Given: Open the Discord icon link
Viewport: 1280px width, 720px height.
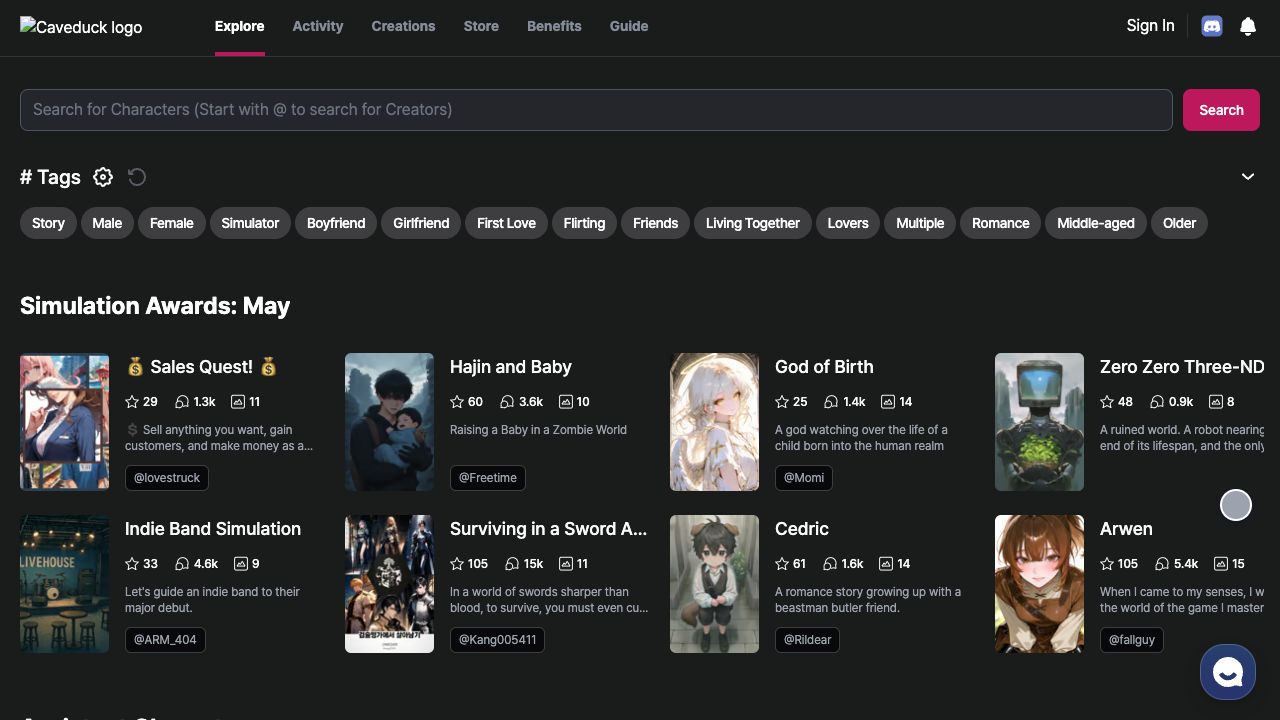Looking at the screenshot, I should (1212, 26).
